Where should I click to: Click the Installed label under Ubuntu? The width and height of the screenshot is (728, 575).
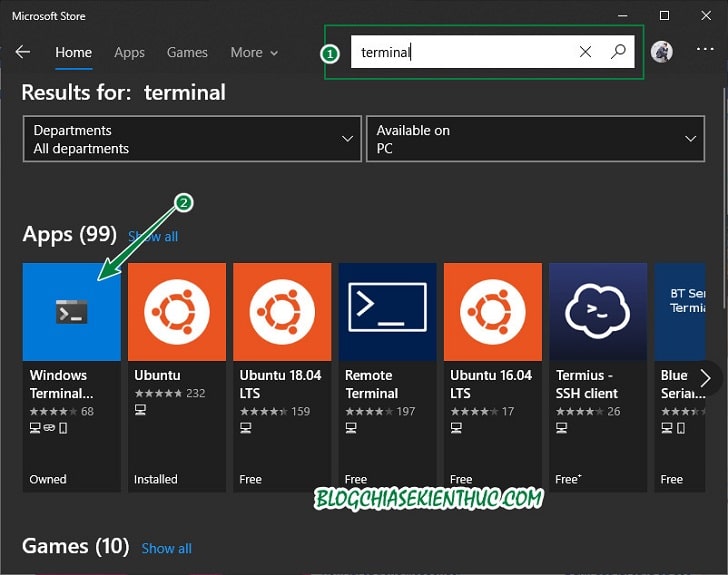[156, 479]
